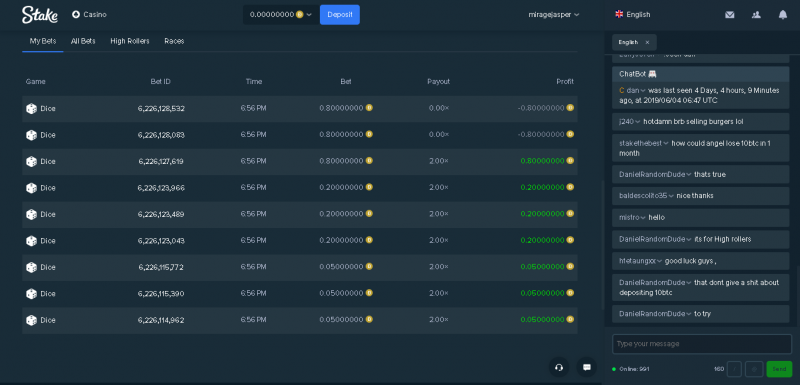Click the Game column header

coord(36,82)
